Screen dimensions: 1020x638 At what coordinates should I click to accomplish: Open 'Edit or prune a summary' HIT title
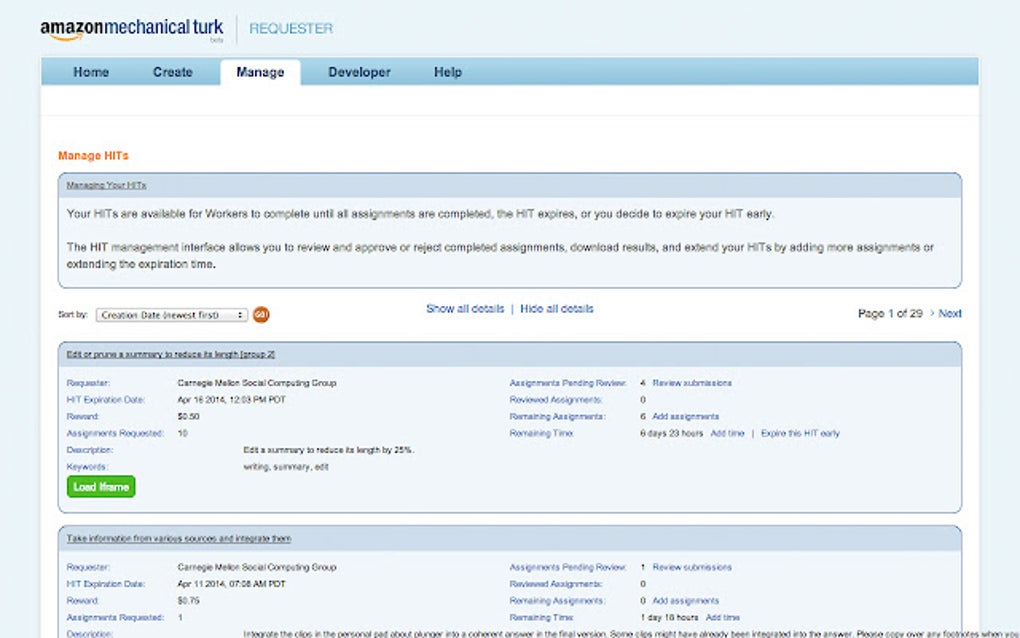click(x=170, y=354)
